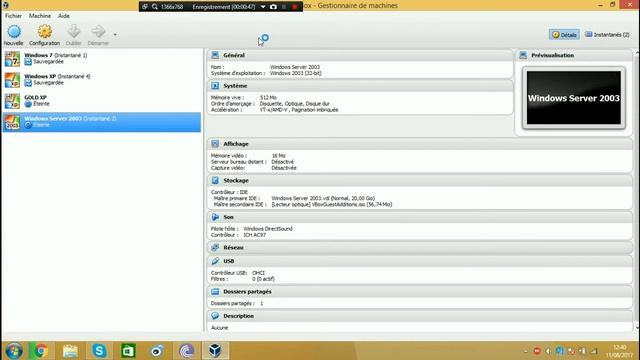Click the Dossiers partagés folder icon
Screen dimensions: 640x360
215,292
